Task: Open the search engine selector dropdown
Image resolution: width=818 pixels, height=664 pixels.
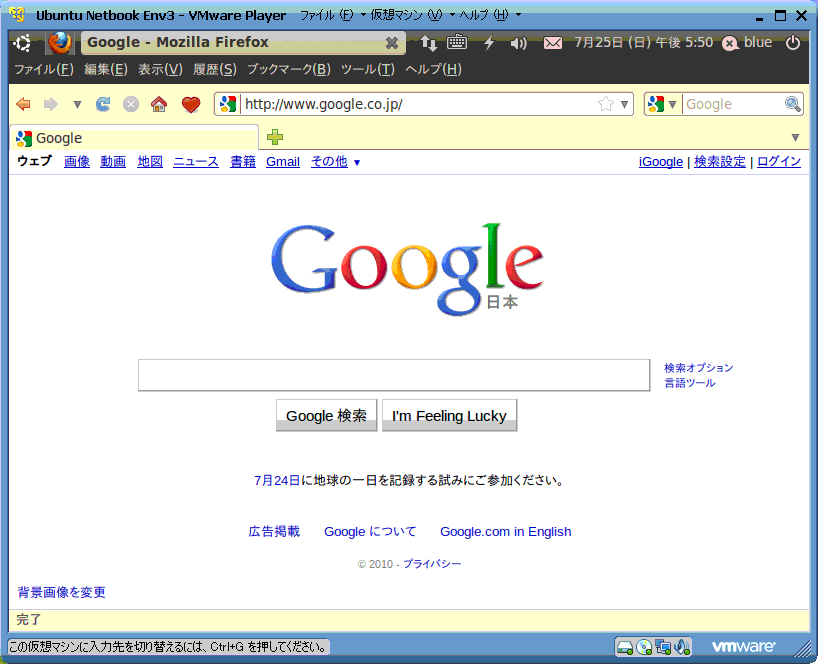Action: pos(672,104)
